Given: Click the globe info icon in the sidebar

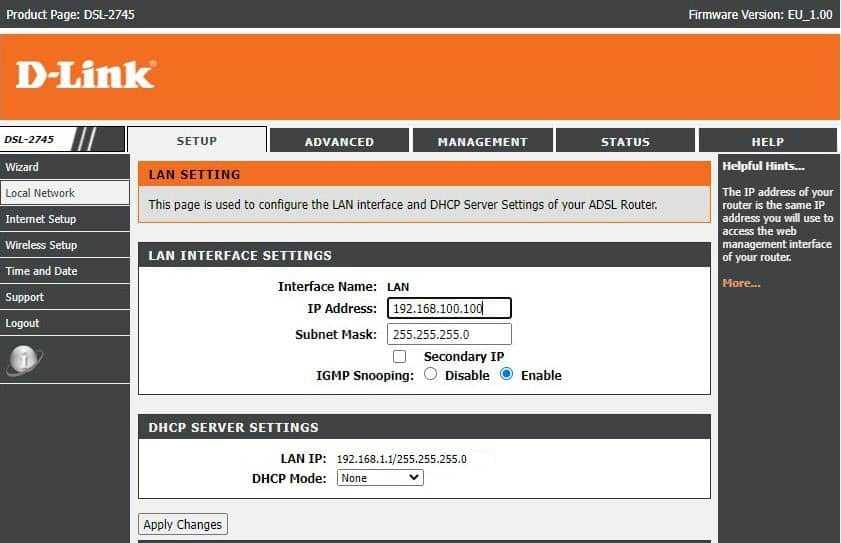Looking at the screenshot, I should point(24,359).
